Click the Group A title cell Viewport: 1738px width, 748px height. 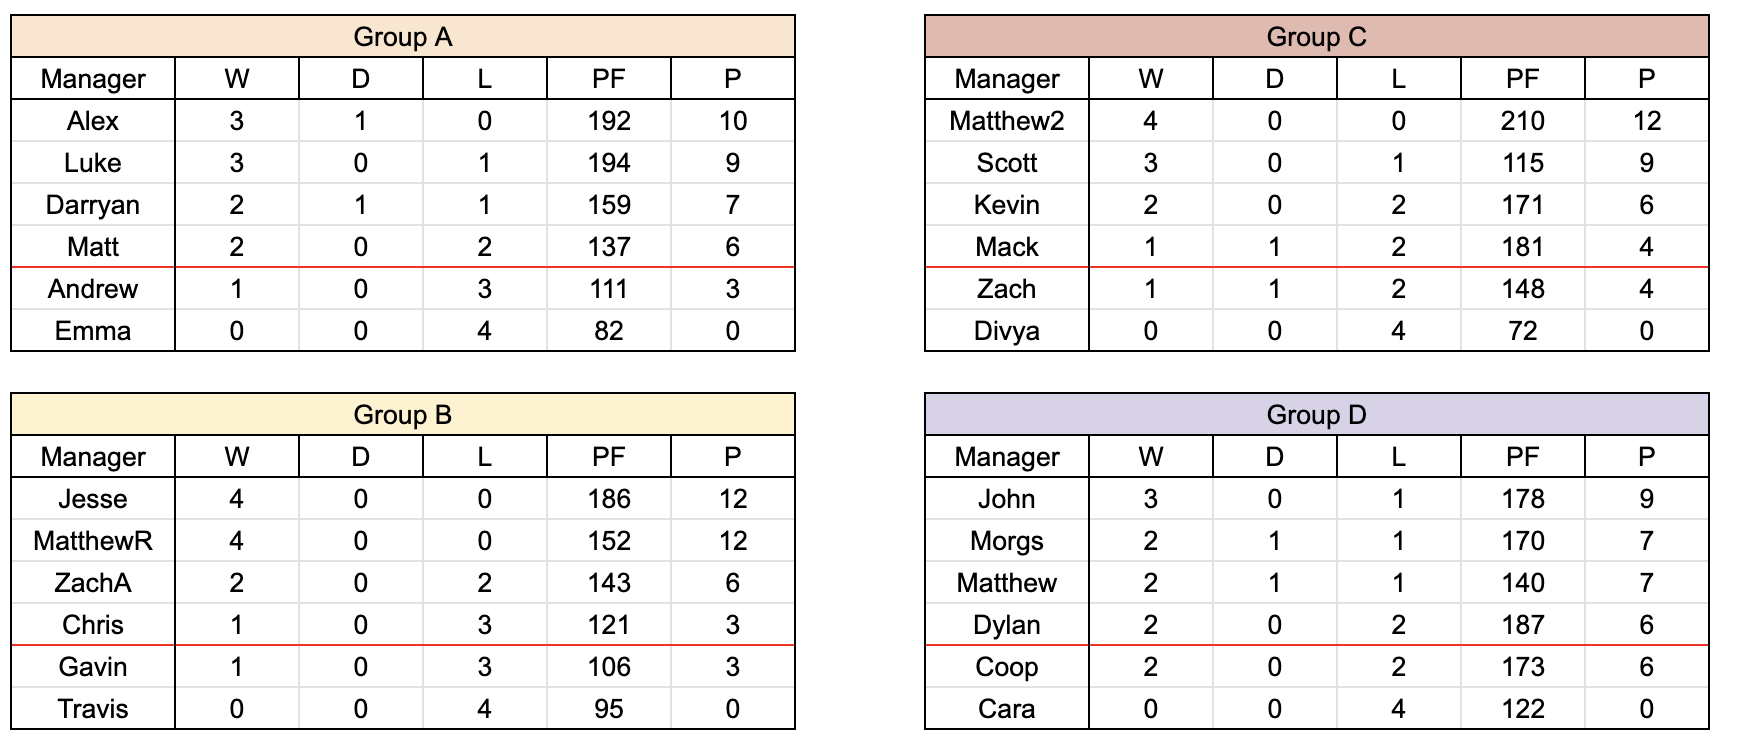(403, 37)
